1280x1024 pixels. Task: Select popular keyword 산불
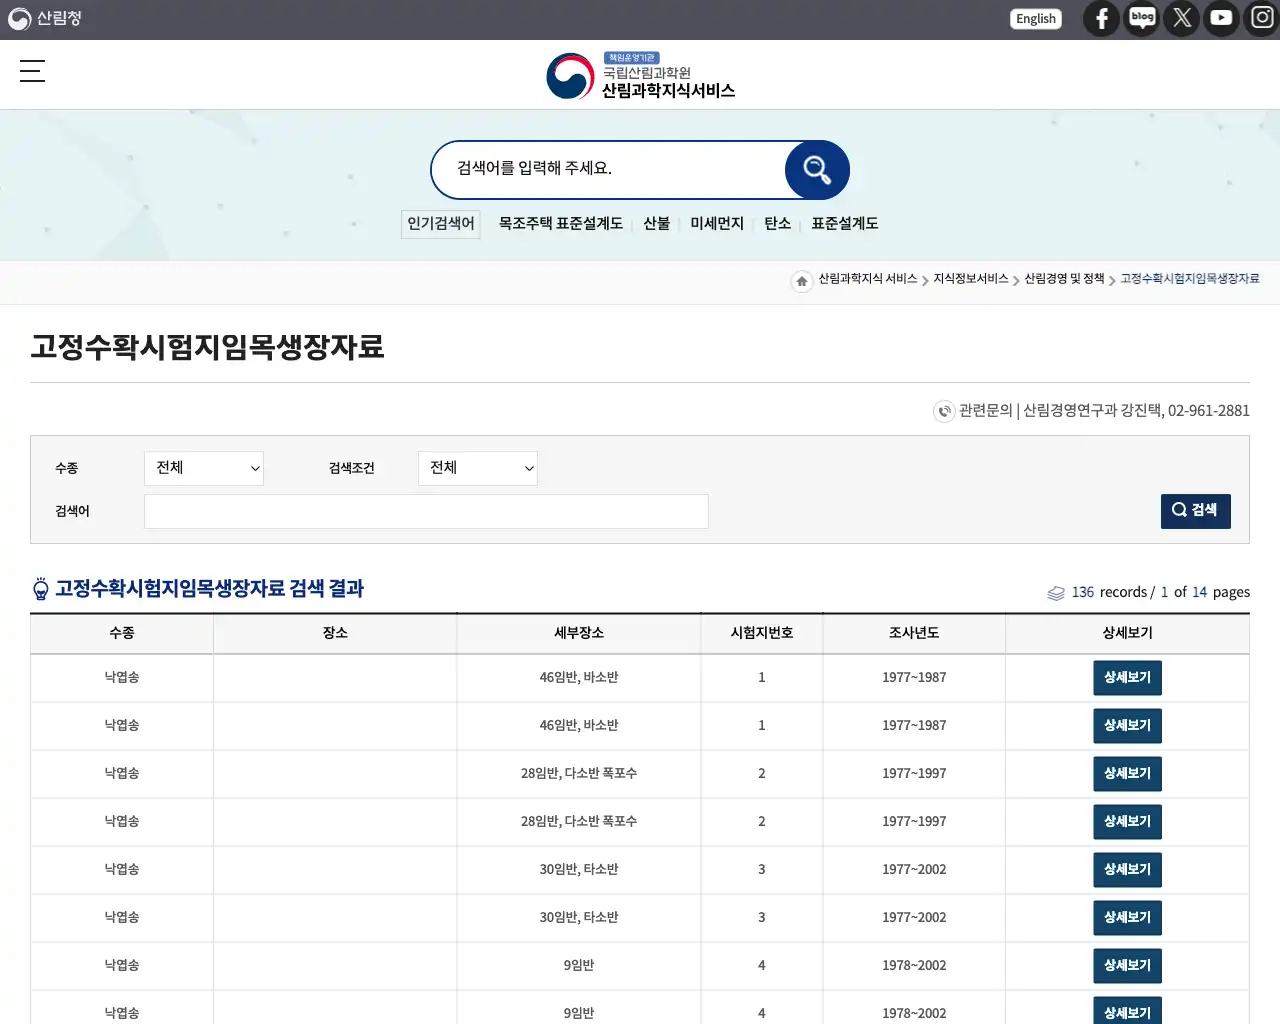click(657, 223)
